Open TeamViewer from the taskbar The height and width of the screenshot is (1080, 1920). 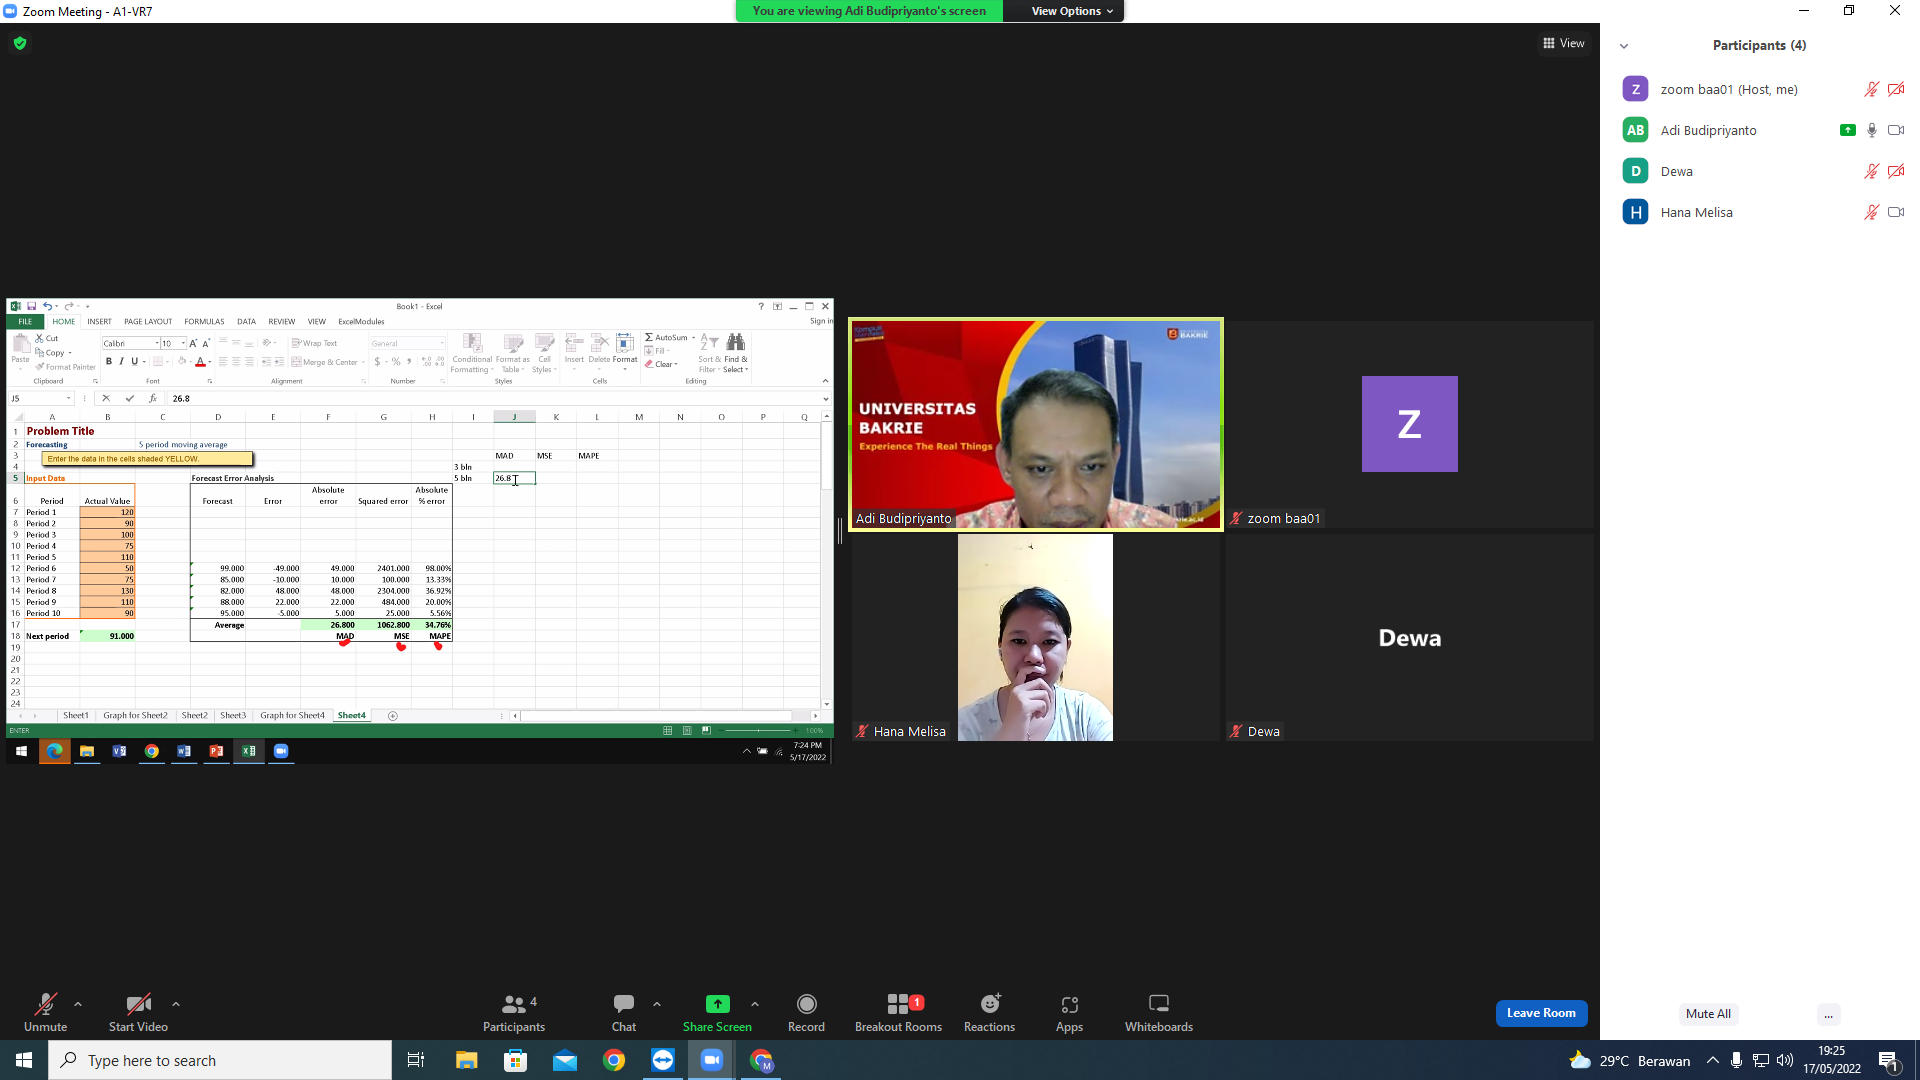[662, 1060]
